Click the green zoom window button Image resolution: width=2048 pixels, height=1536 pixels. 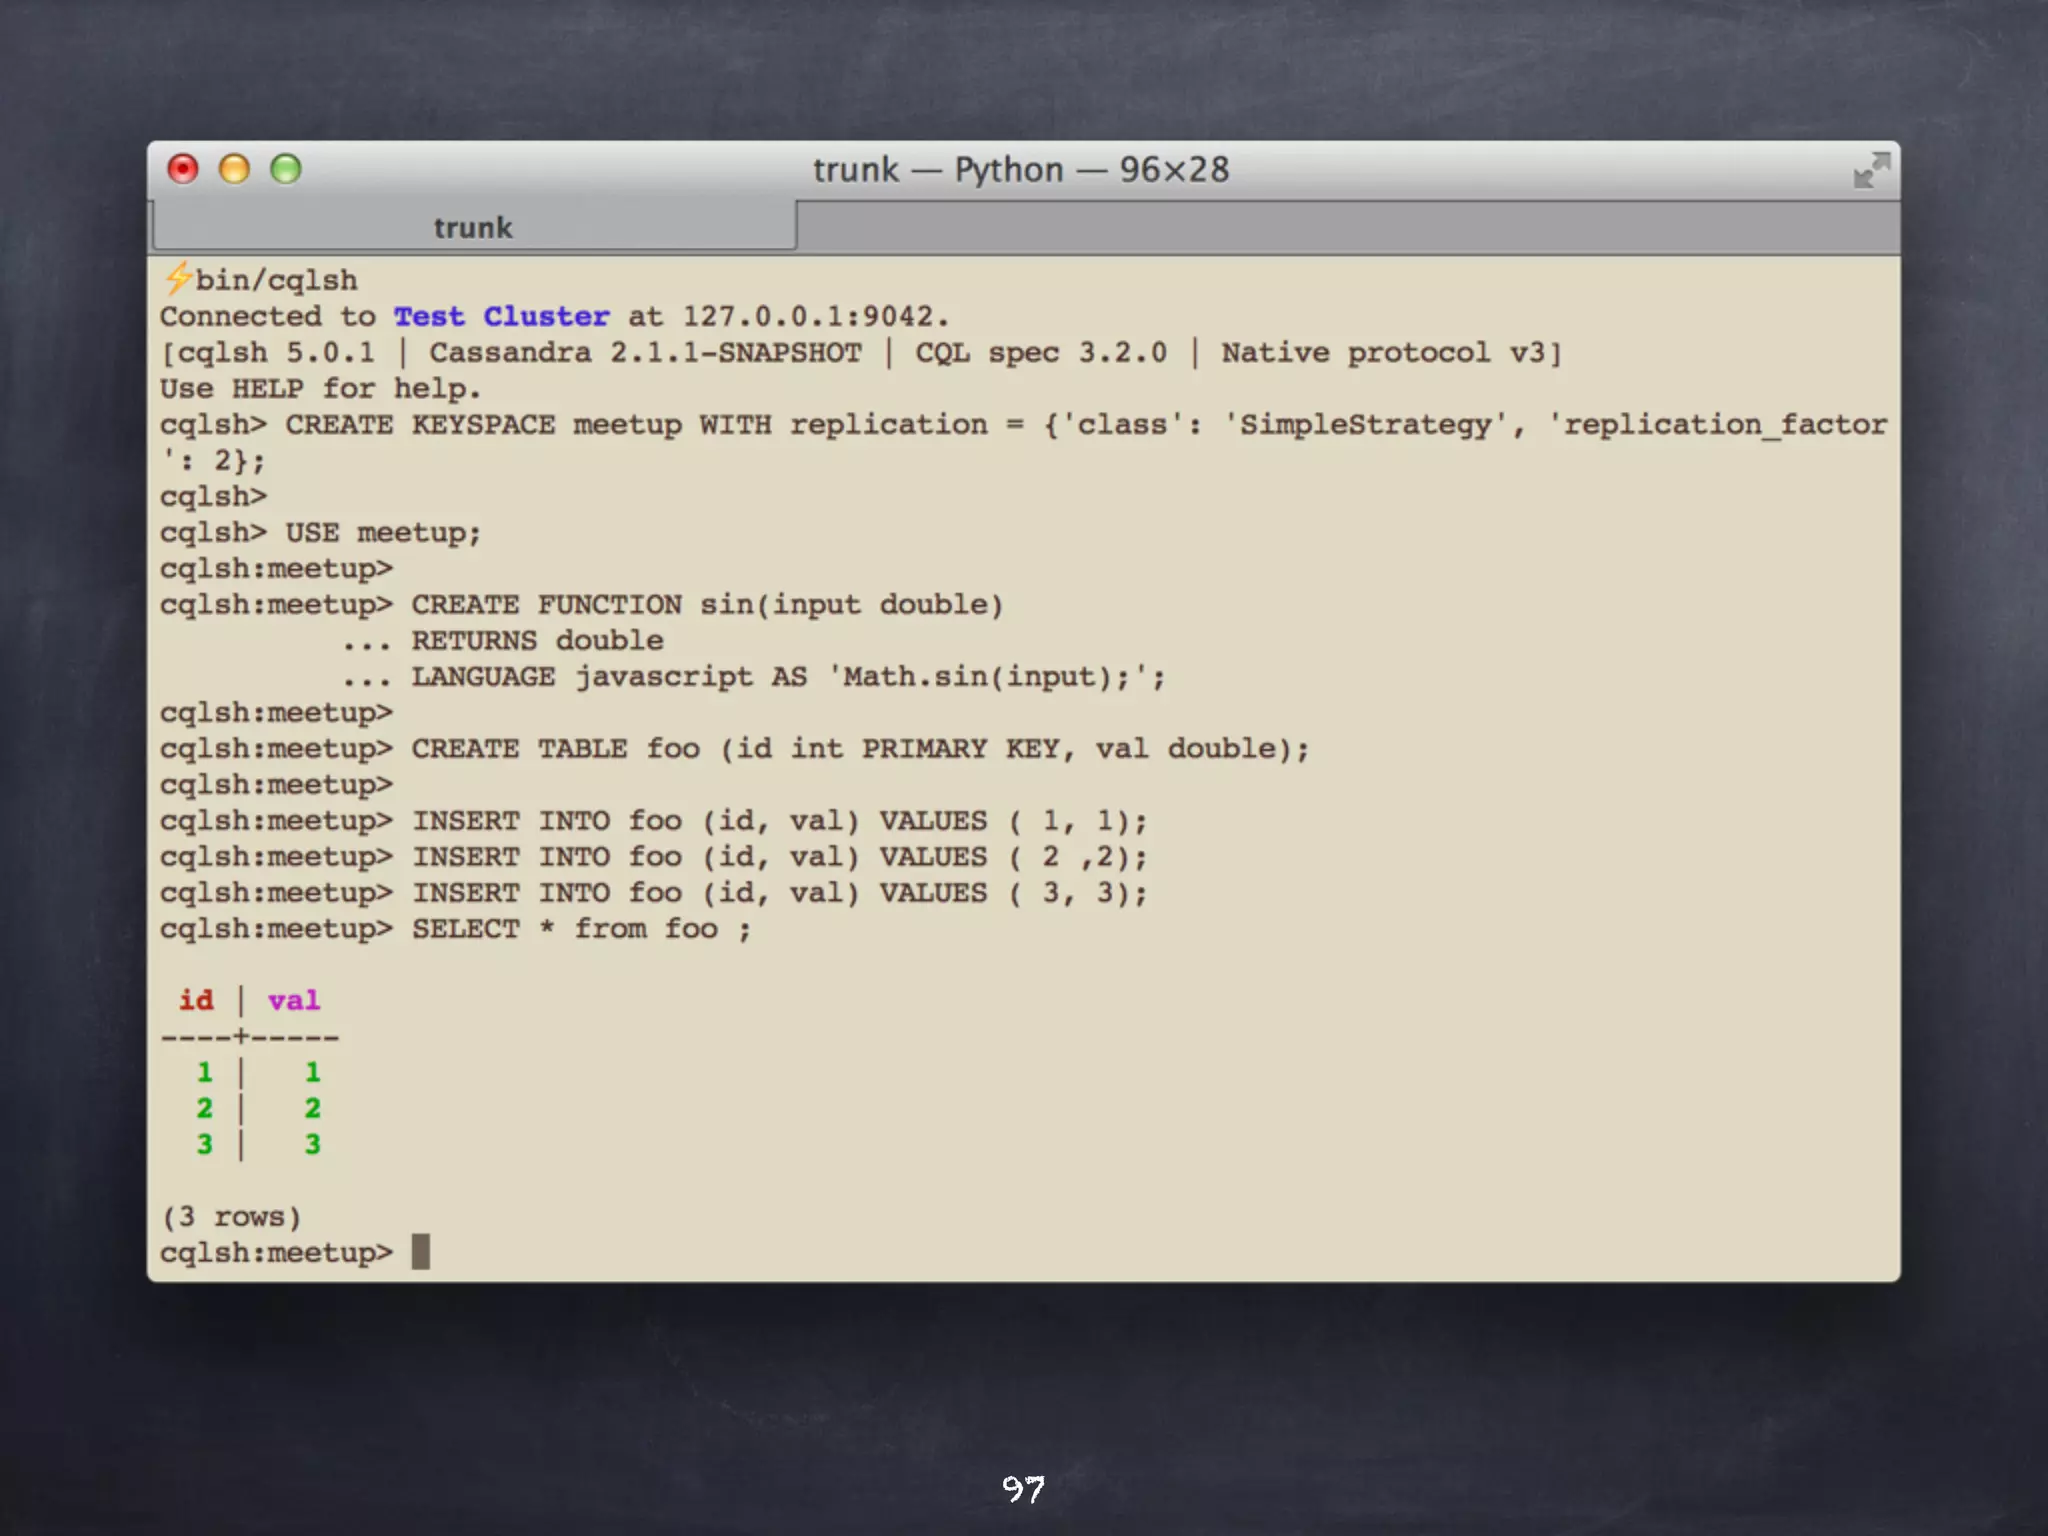click(286, 169)
